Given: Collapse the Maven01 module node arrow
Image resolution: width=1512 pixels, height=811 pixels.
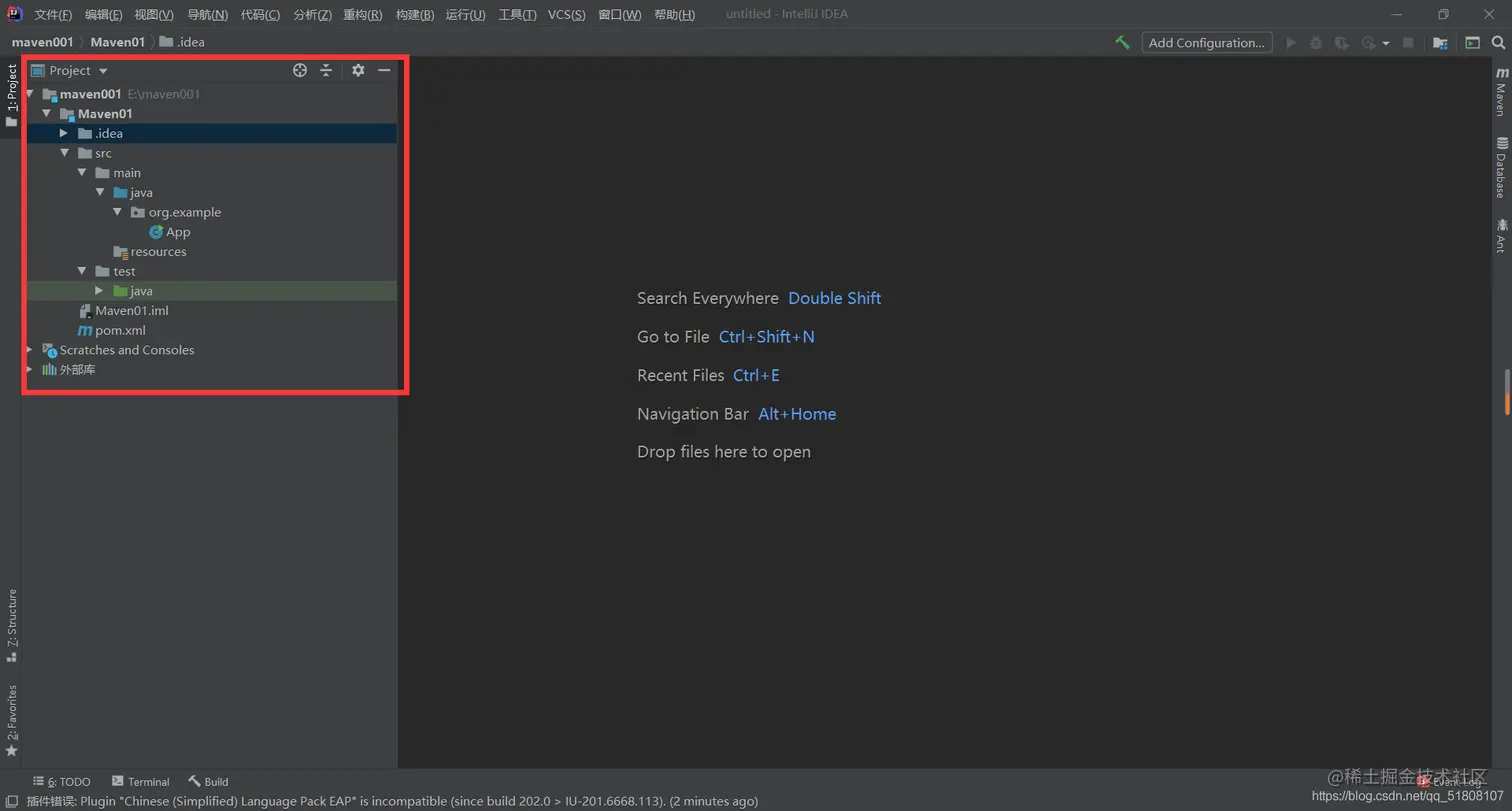Looking at the screenshot, I should click(46, 114).
